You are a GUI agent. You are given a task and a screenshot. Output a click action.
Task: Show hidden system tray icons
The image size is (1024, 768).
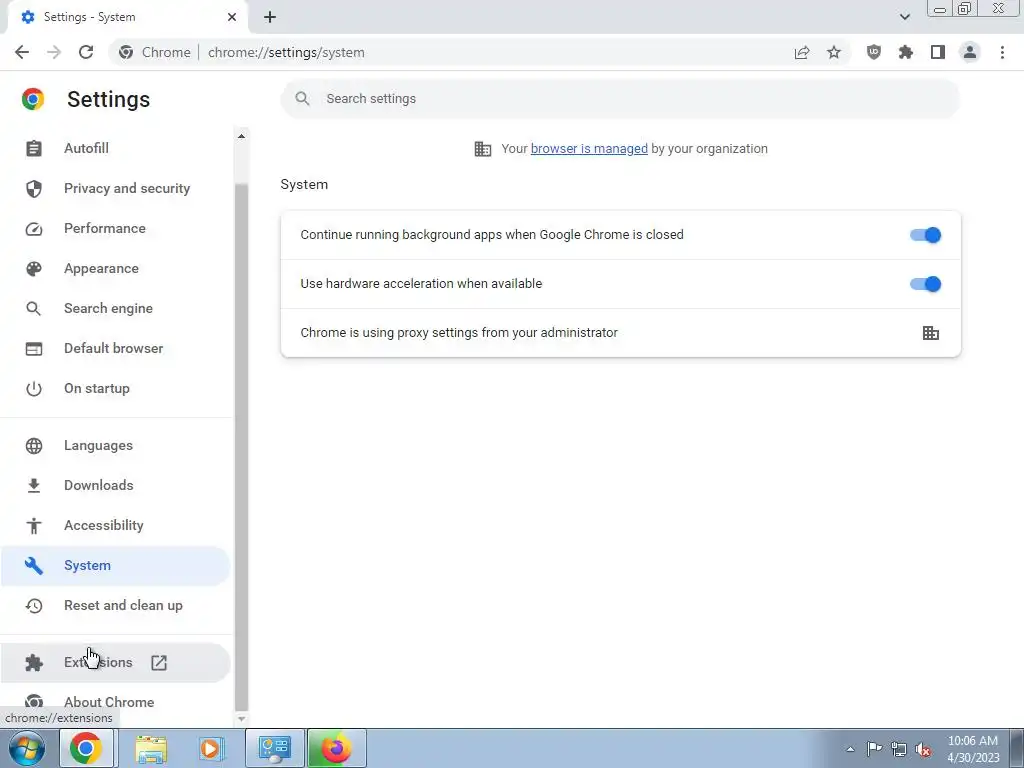[850, 749]
